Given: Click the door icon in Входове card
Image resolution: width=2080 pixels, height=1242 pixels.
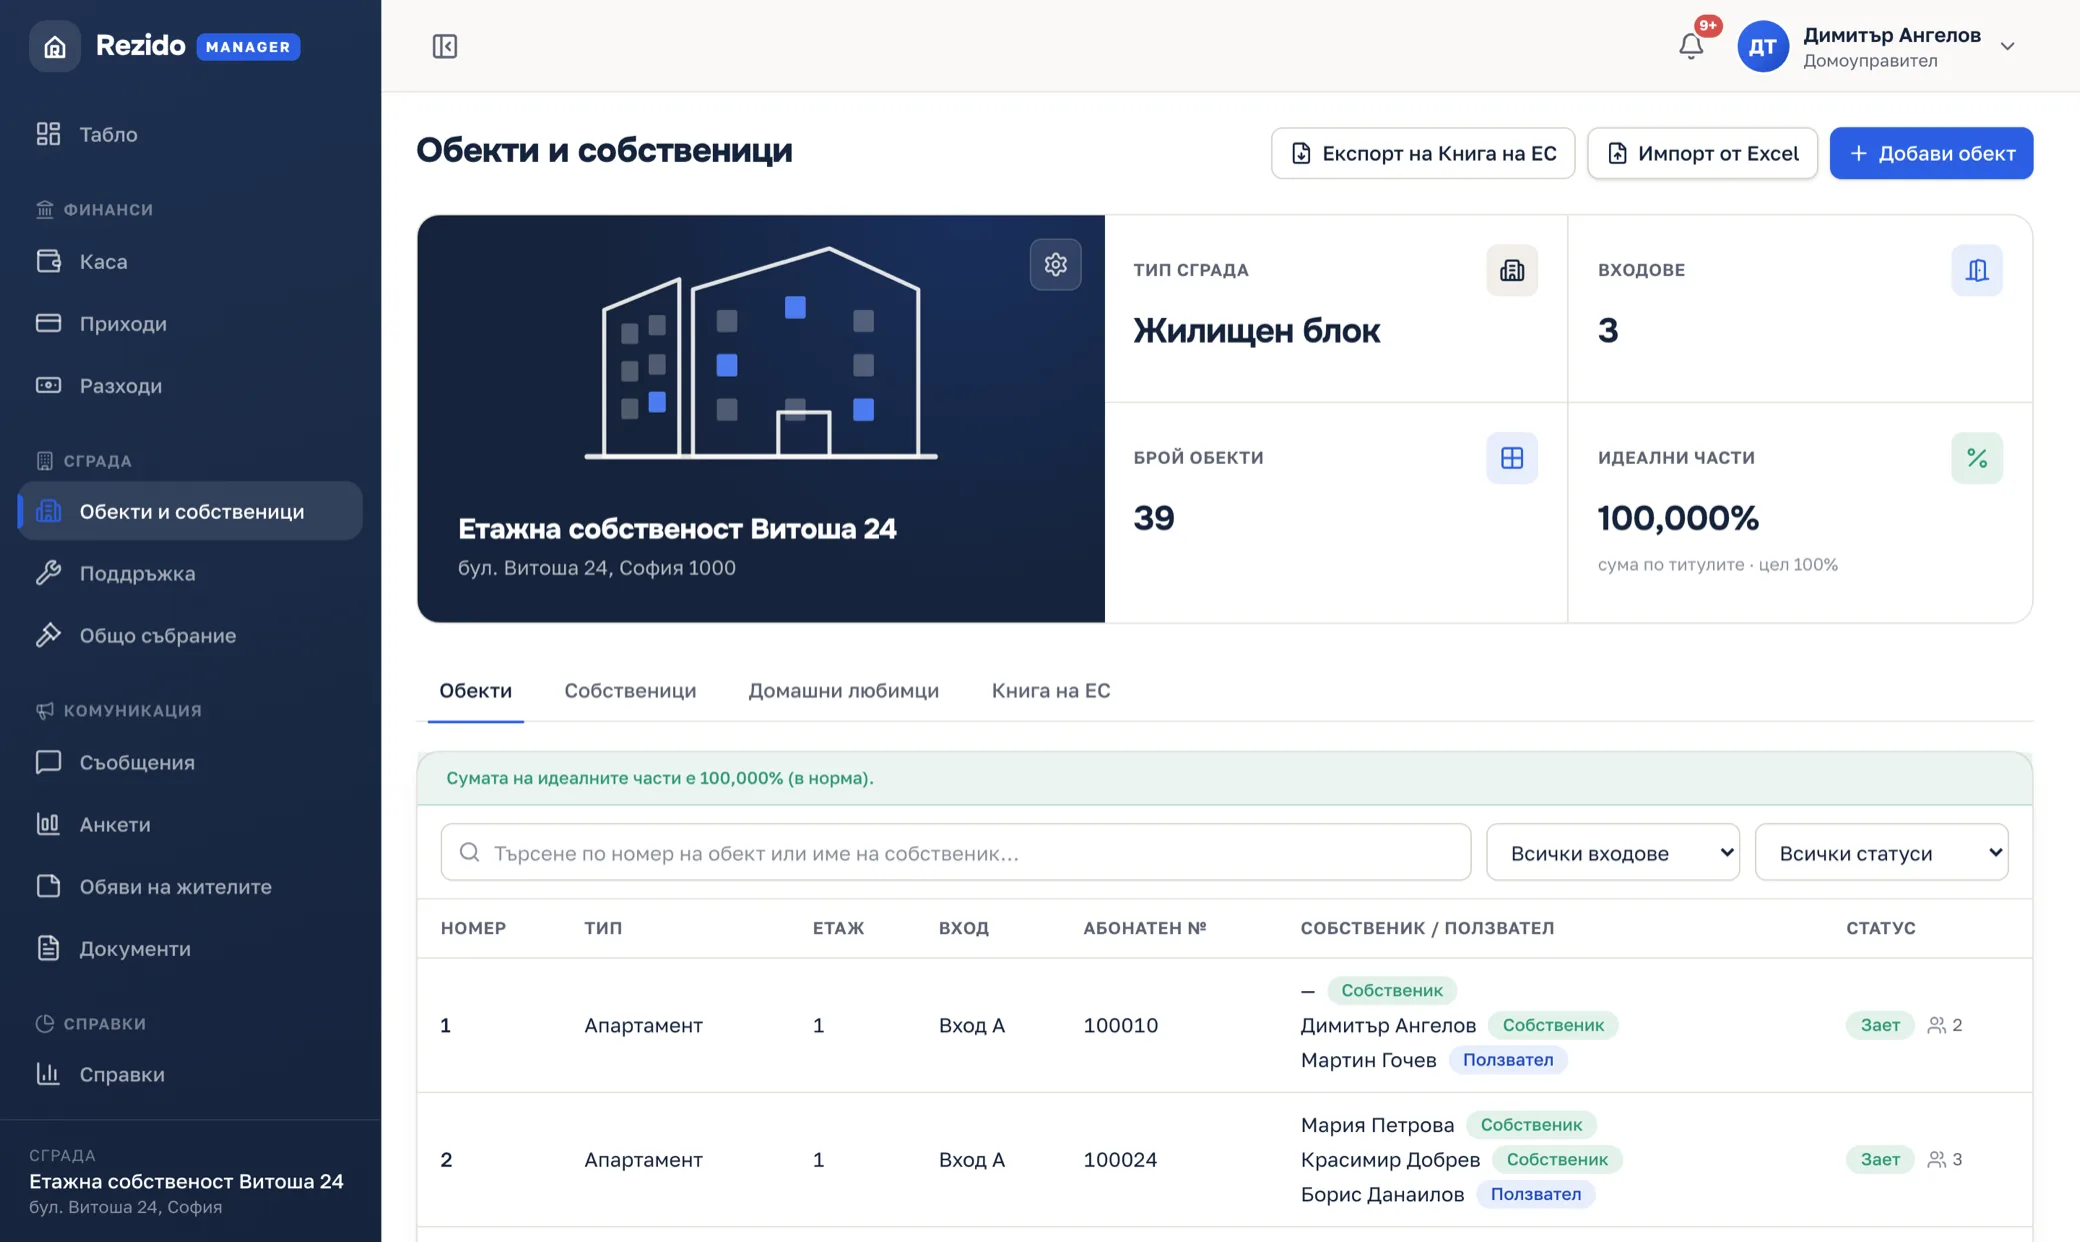Looking at the screenshot, I should coord(1976,270).
